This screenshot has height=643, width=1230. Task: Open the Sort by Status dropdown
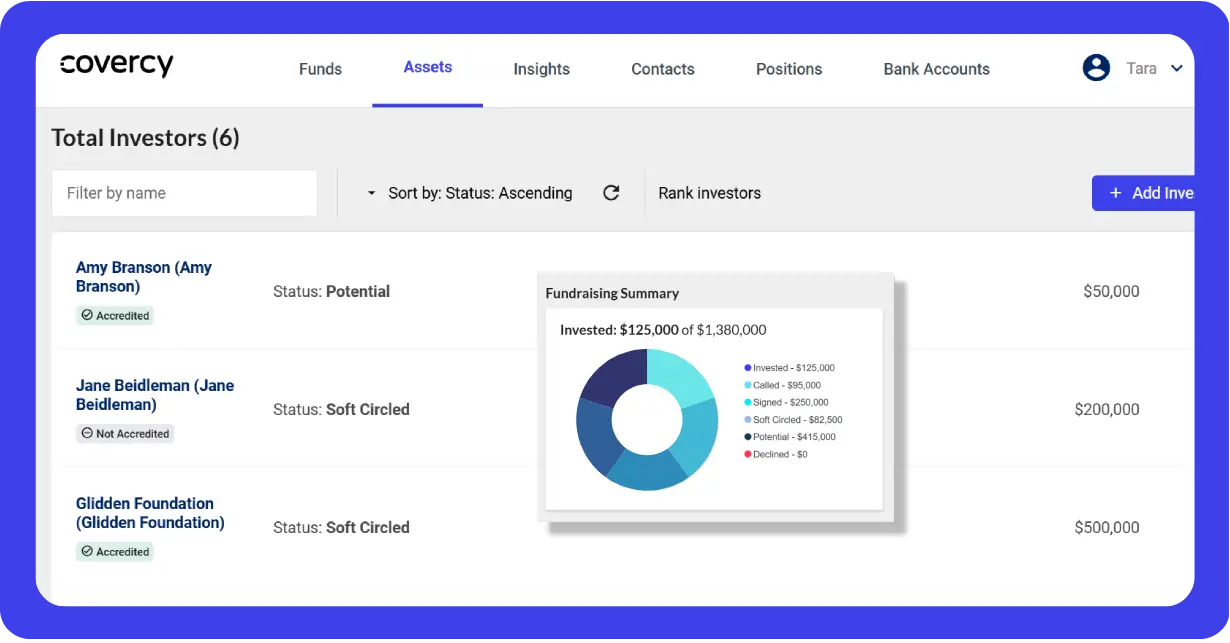pyautogui.click(x=480, y=193)
